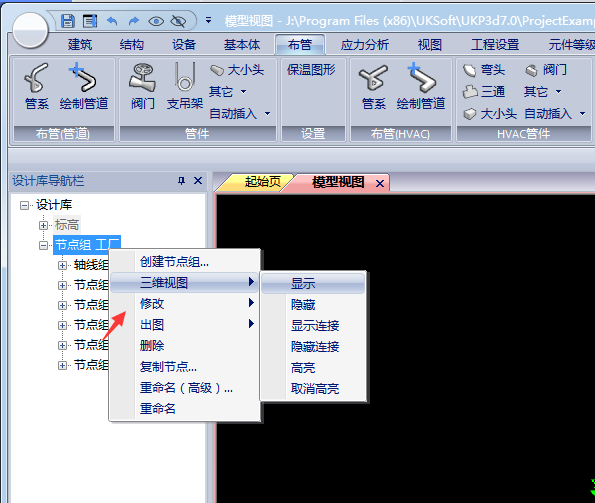
Task: Choose 隐藏 in the 三维视图 submenu
Action: 303,305
